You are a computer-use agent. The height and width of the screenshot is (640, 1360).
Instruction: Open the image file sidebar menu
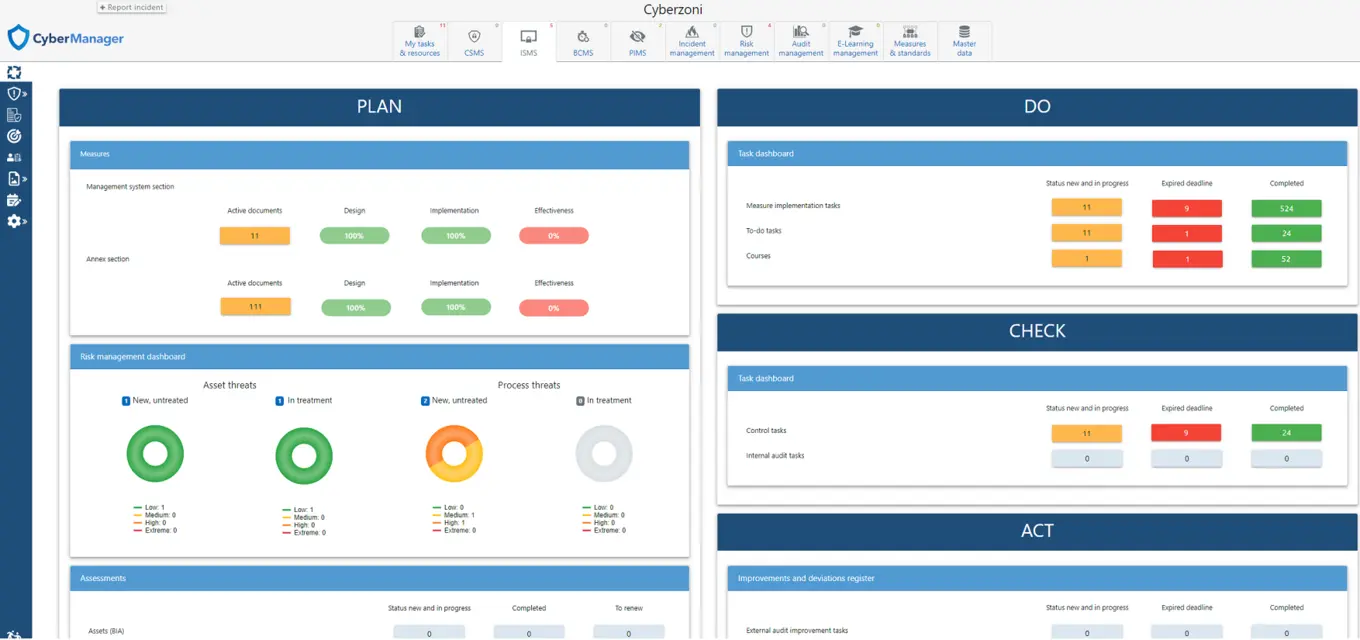15,179
